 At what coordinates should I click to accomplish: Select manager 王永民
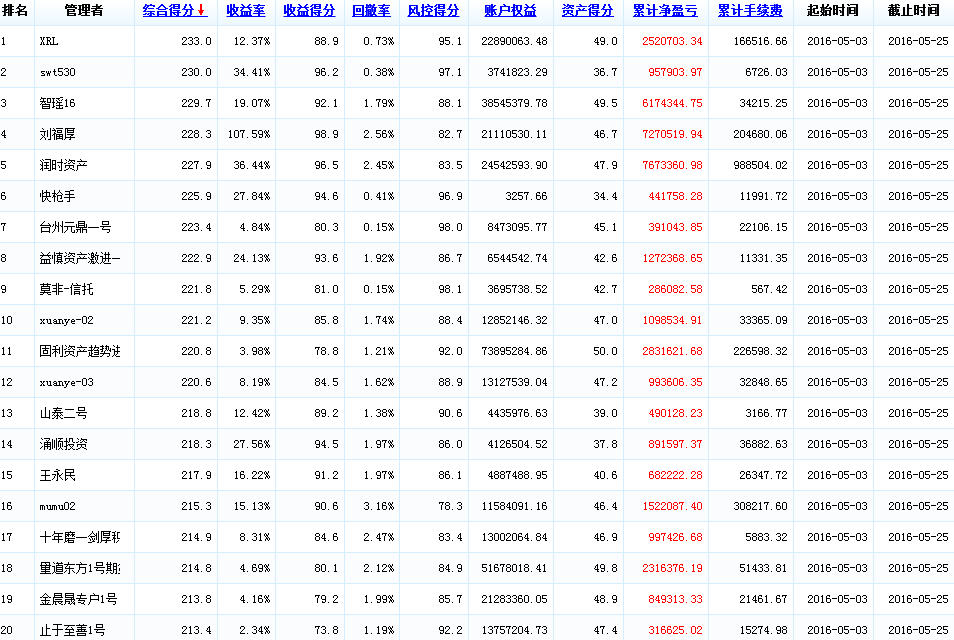[x=57, y=476]
